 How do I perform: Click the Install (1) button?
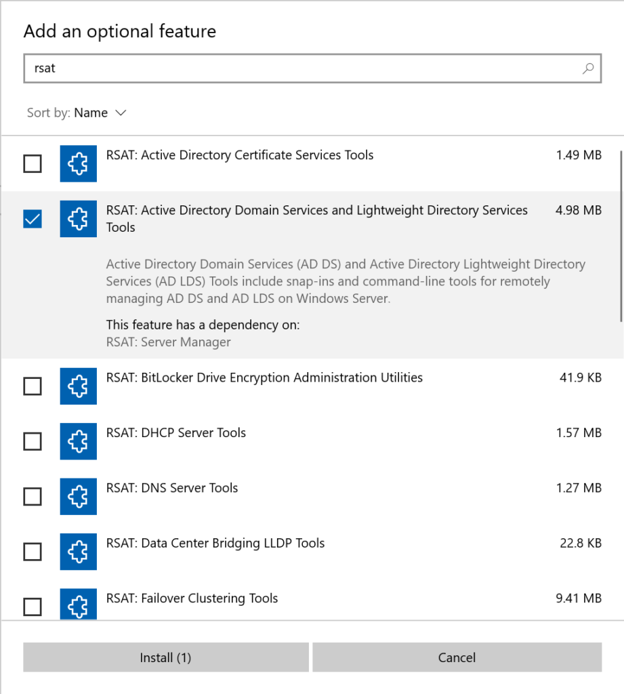pos(166,657)
